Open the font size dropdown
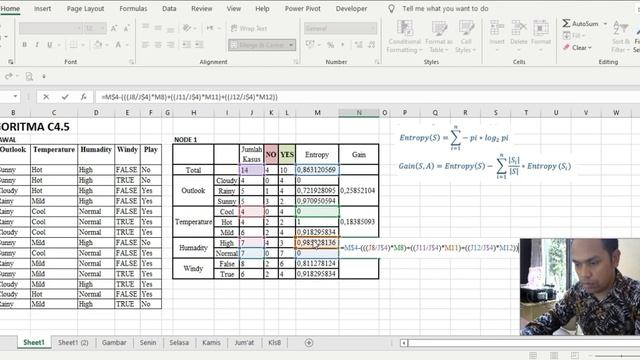 pyautogui.click(x=103, y=28)
